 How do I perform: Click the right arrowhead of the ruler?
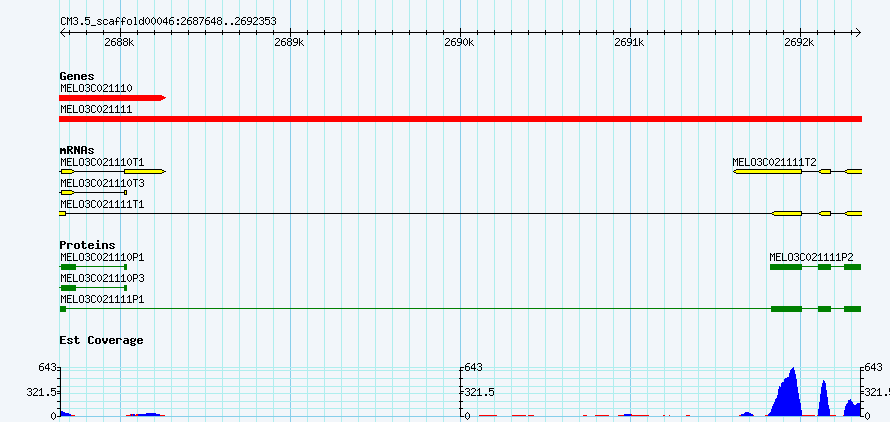click(x=858, y=32)
